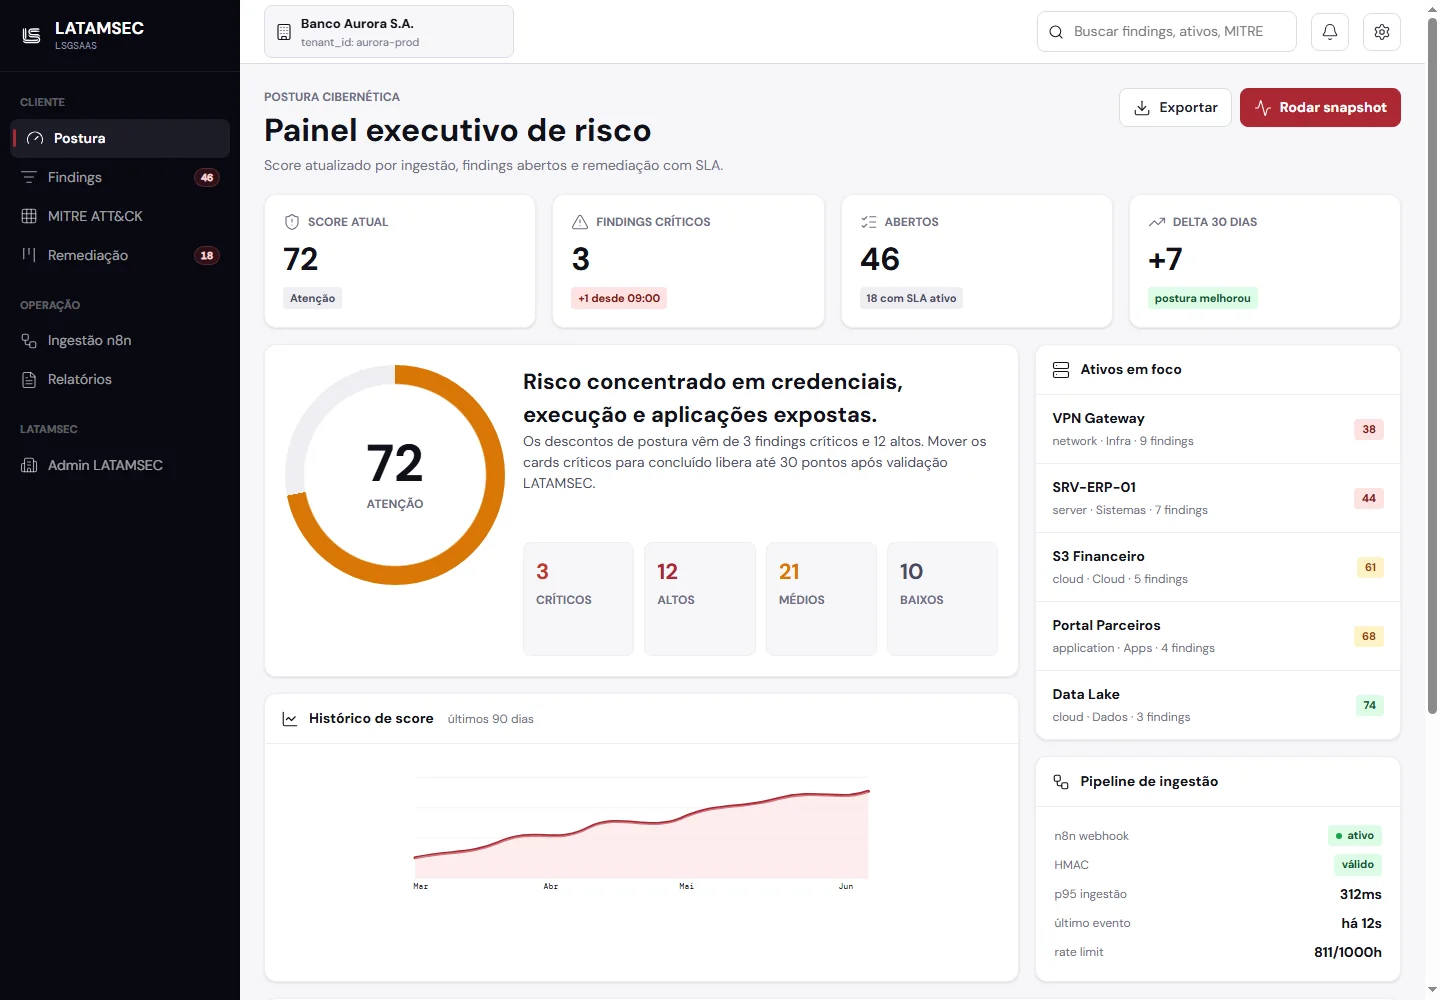Click the shield icon on Score Atual card

pyautogui.click(x=292, y=222)
